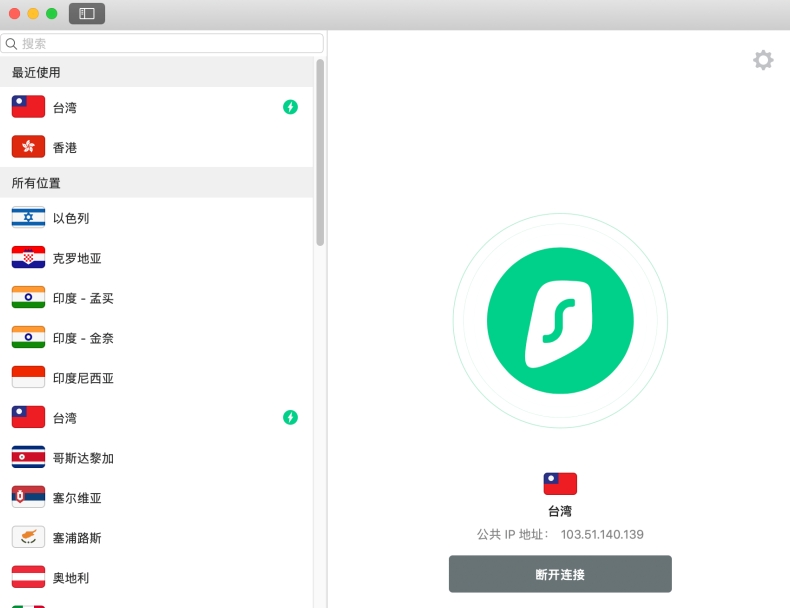
Task: Select 印度 - 孟买 server
Action: (x=156, y=298)
